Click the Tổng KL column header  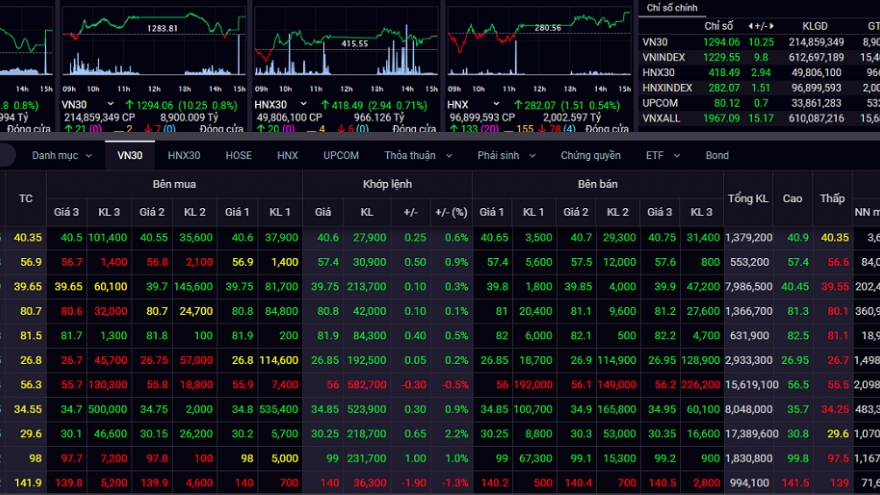coord(748,198)
